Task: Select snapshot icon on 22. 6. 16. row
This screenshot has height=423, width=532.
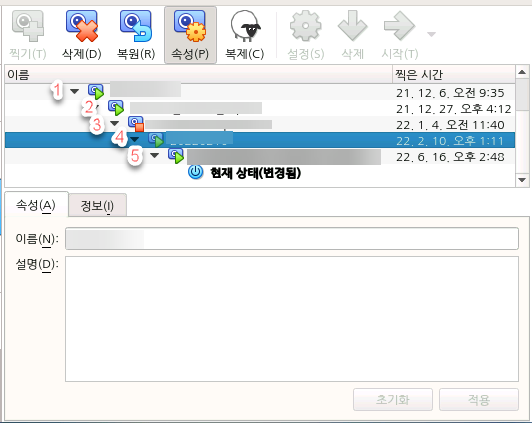Action: point(176,156)
